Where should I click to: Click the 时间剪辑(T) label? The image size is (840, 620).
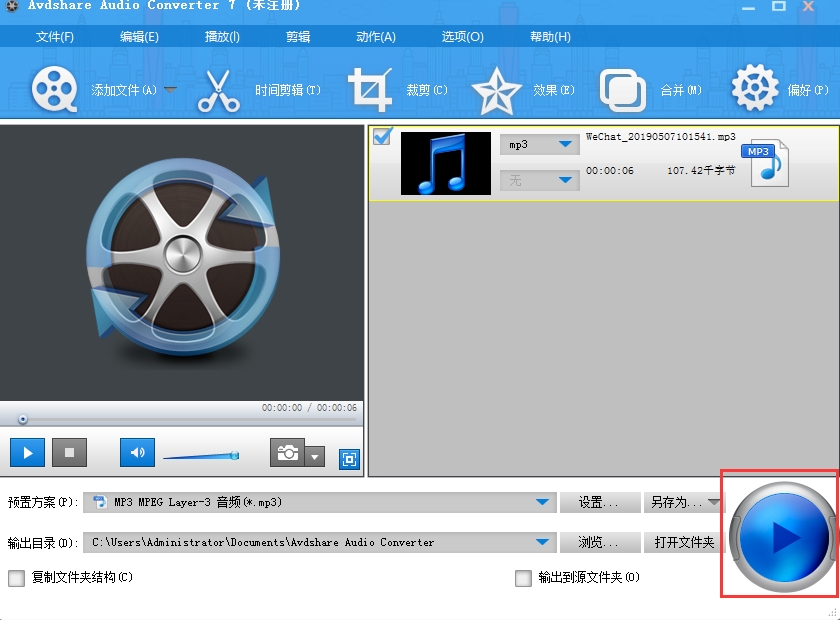coord(288,90)
